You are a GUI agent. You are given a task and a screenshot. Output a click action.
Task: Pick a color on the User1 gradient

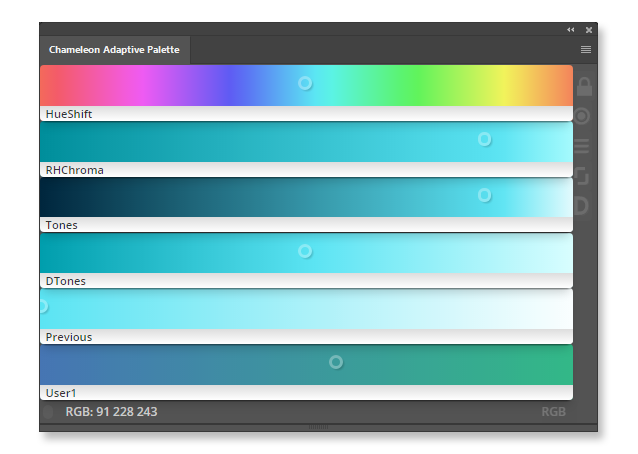[x=306, y=365]
